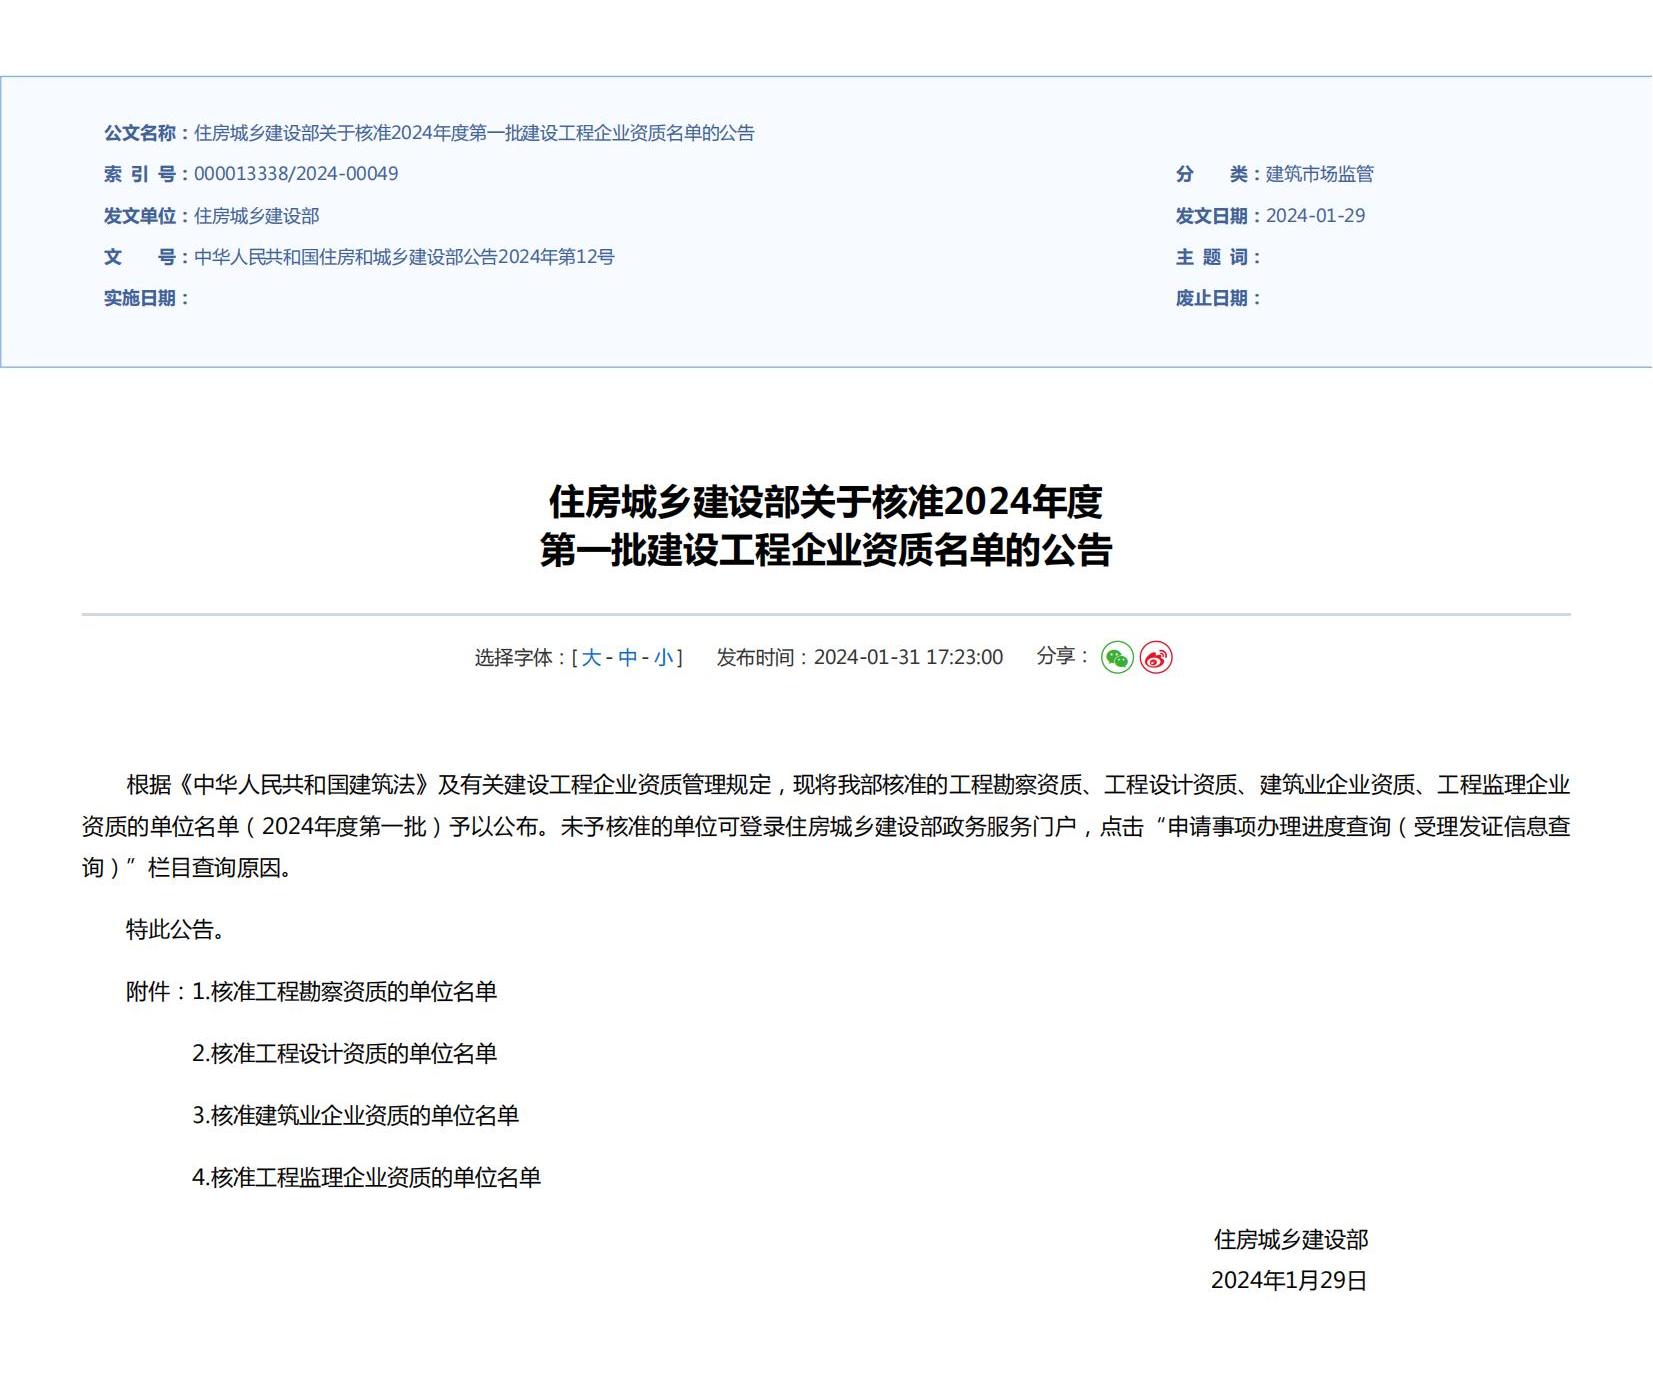Click document number 中华人民共和国住房和城乡建设部公告2024年第12号

(x=404, y=257)
